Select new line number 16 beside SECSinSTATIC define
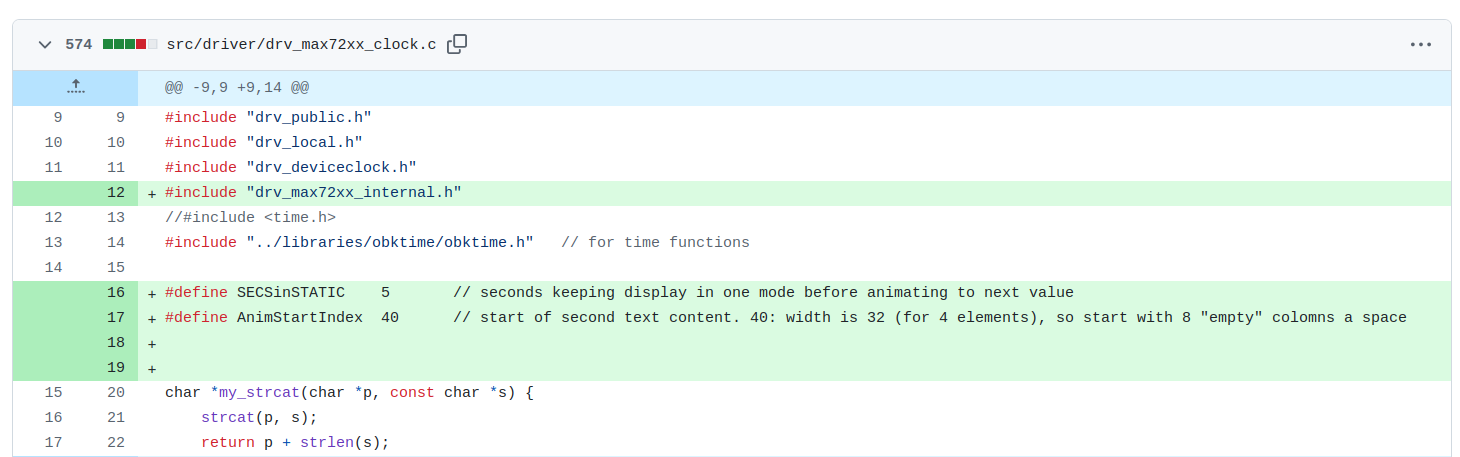1460x457 pixels. point(116,293)
